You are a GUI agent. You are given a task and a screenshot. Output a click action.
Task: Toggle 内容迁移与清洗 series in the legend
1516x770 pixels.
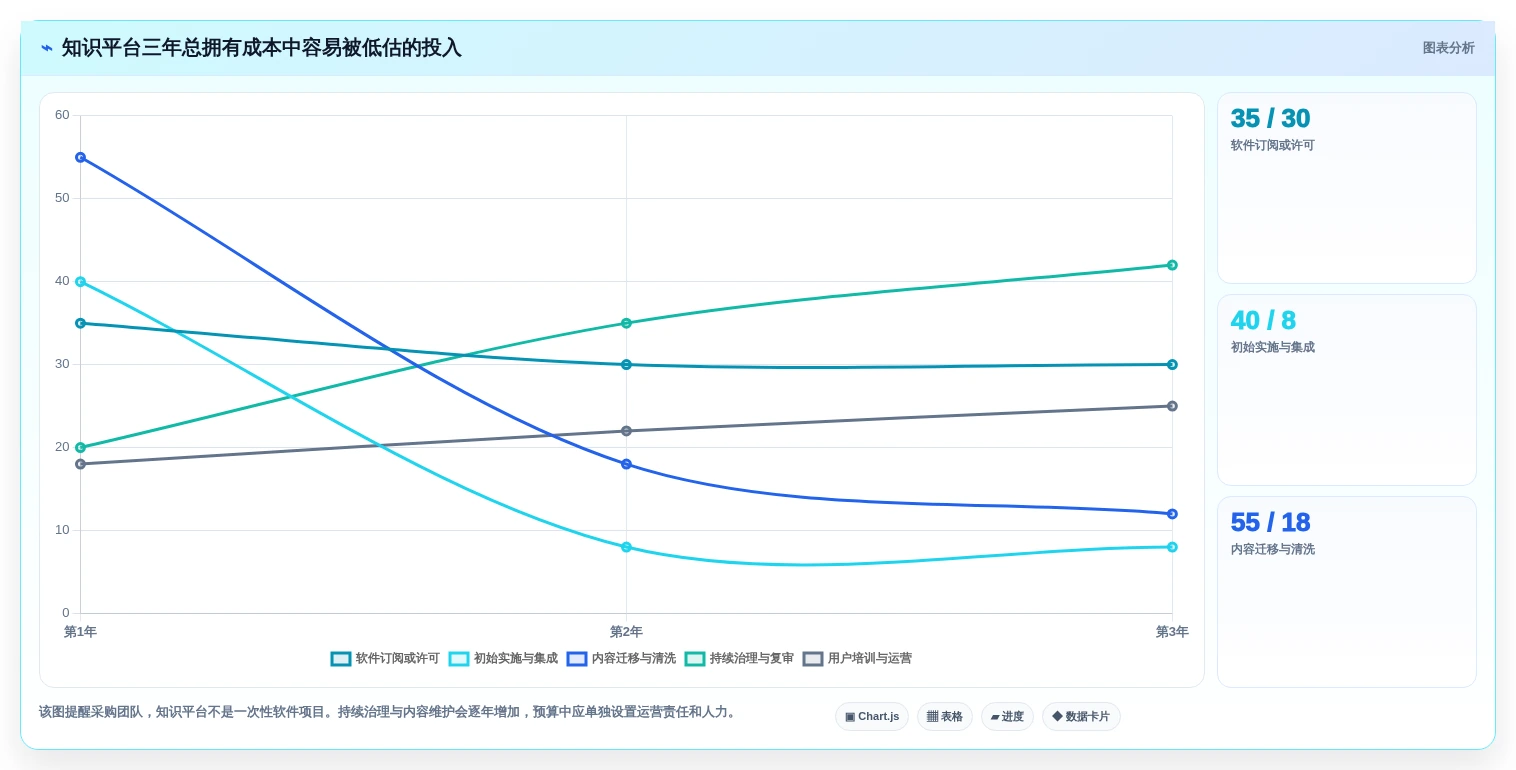tap(621, 659)
